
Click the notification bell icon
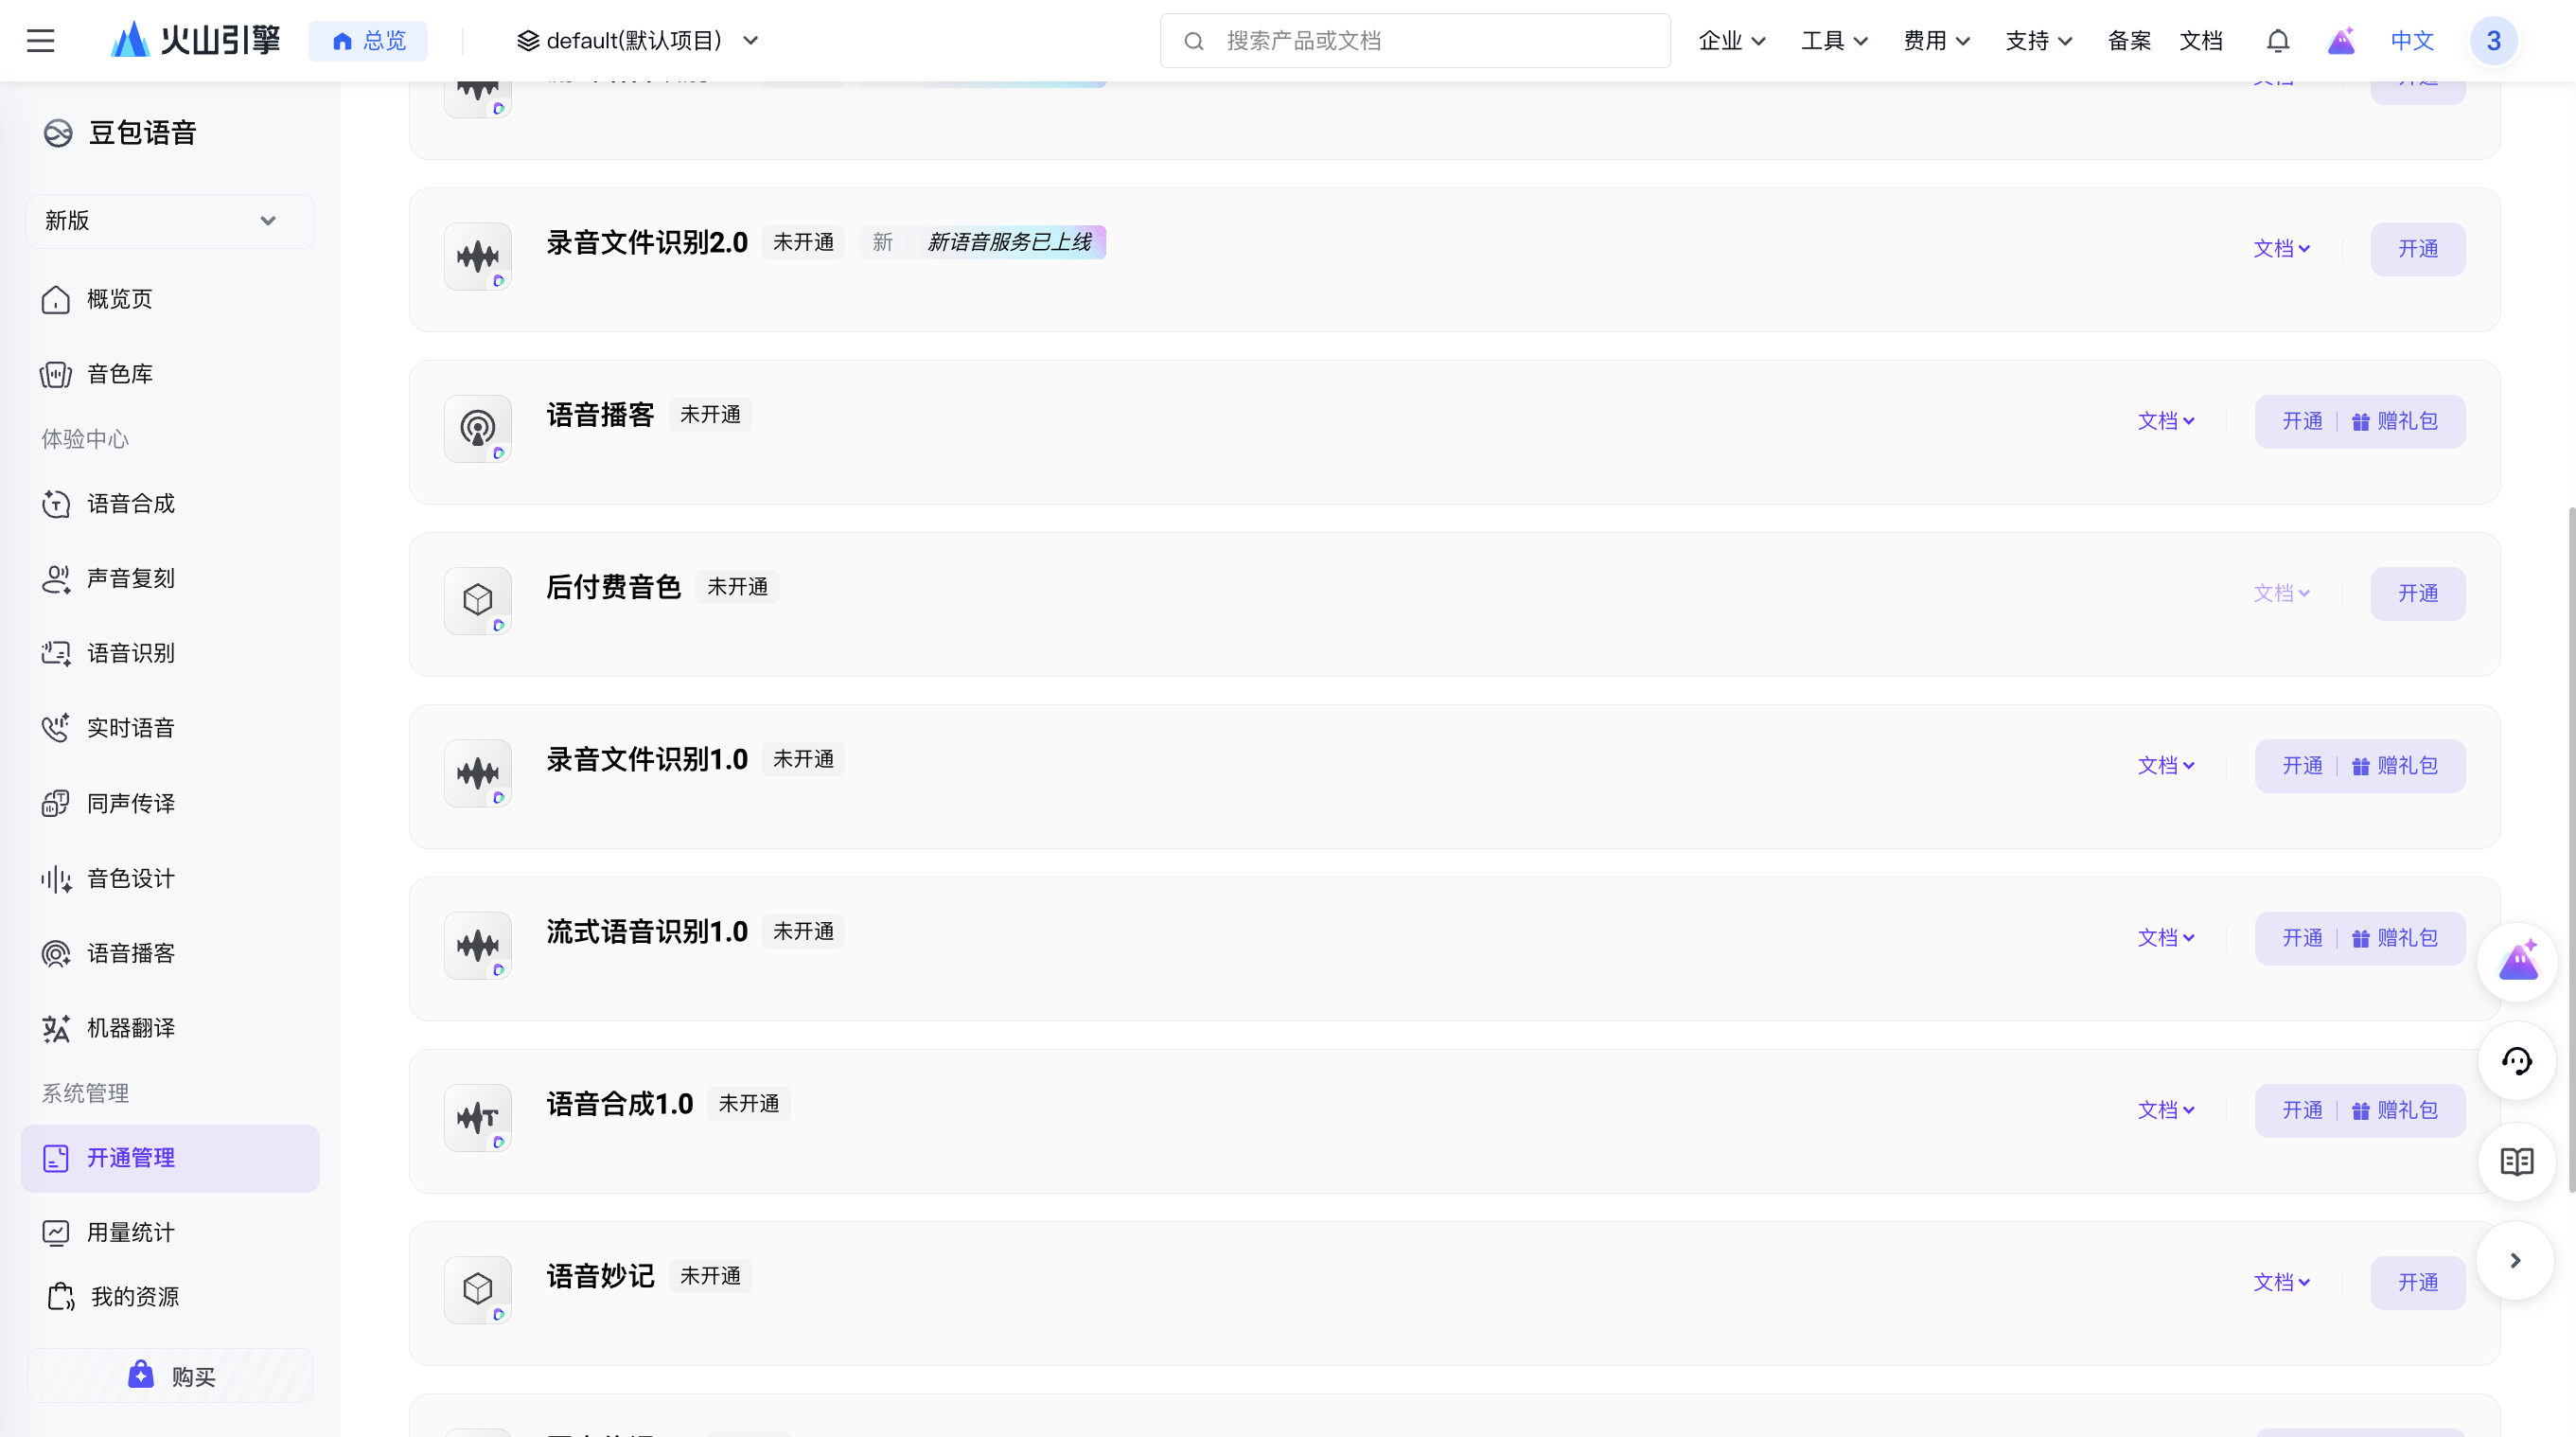click(x=2278, y=41)
